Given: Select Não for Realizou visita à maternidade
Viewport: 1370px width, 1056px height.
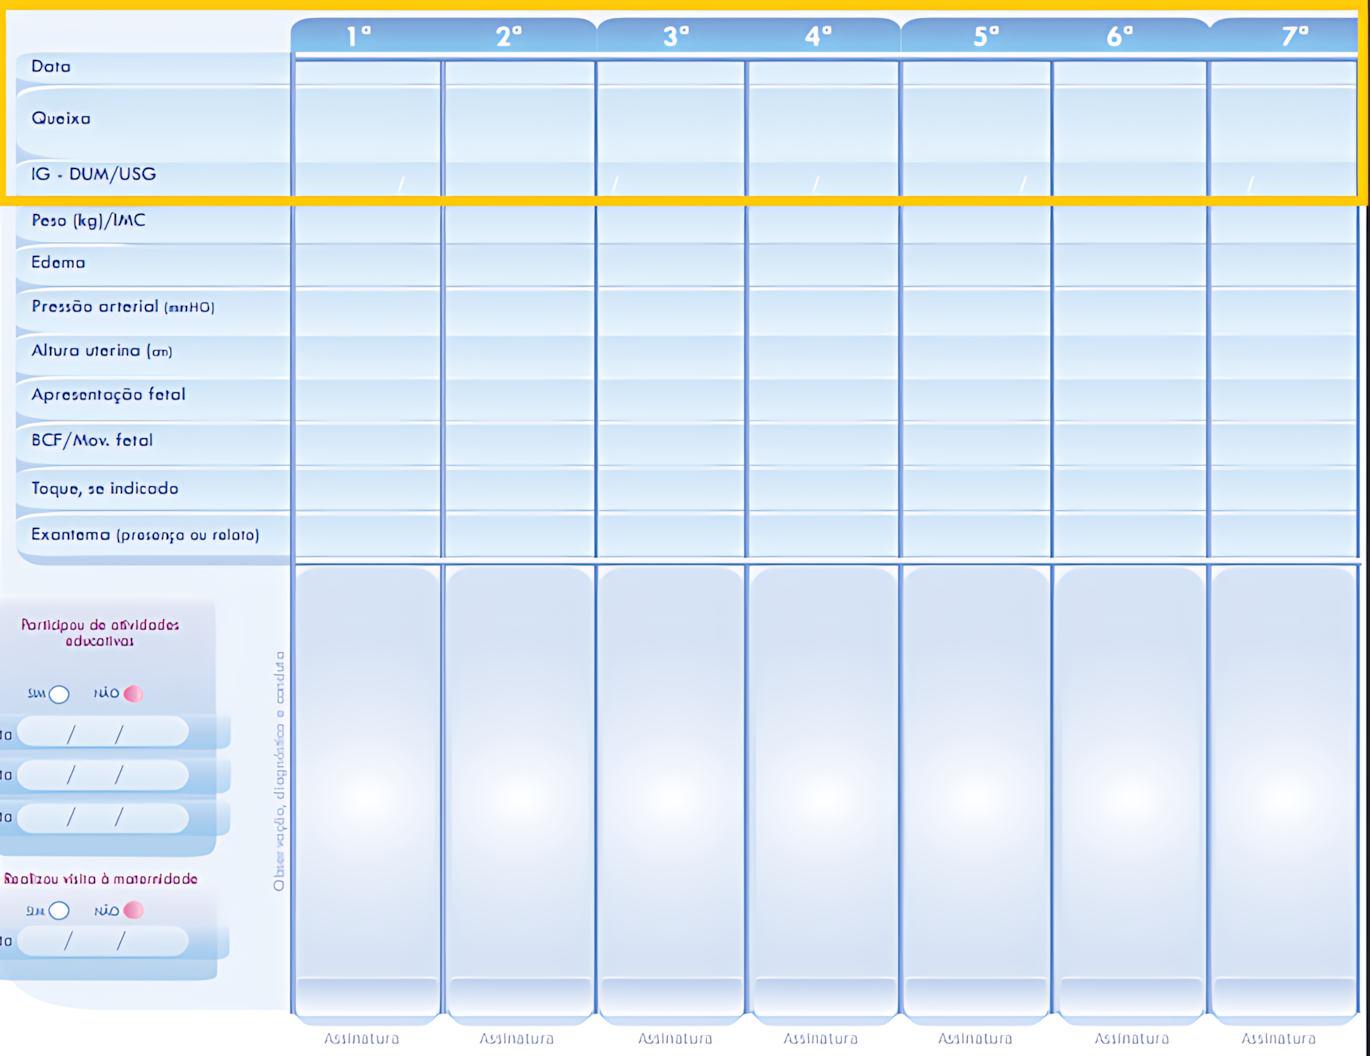Looking at the screenshot, I should [133, 911].
